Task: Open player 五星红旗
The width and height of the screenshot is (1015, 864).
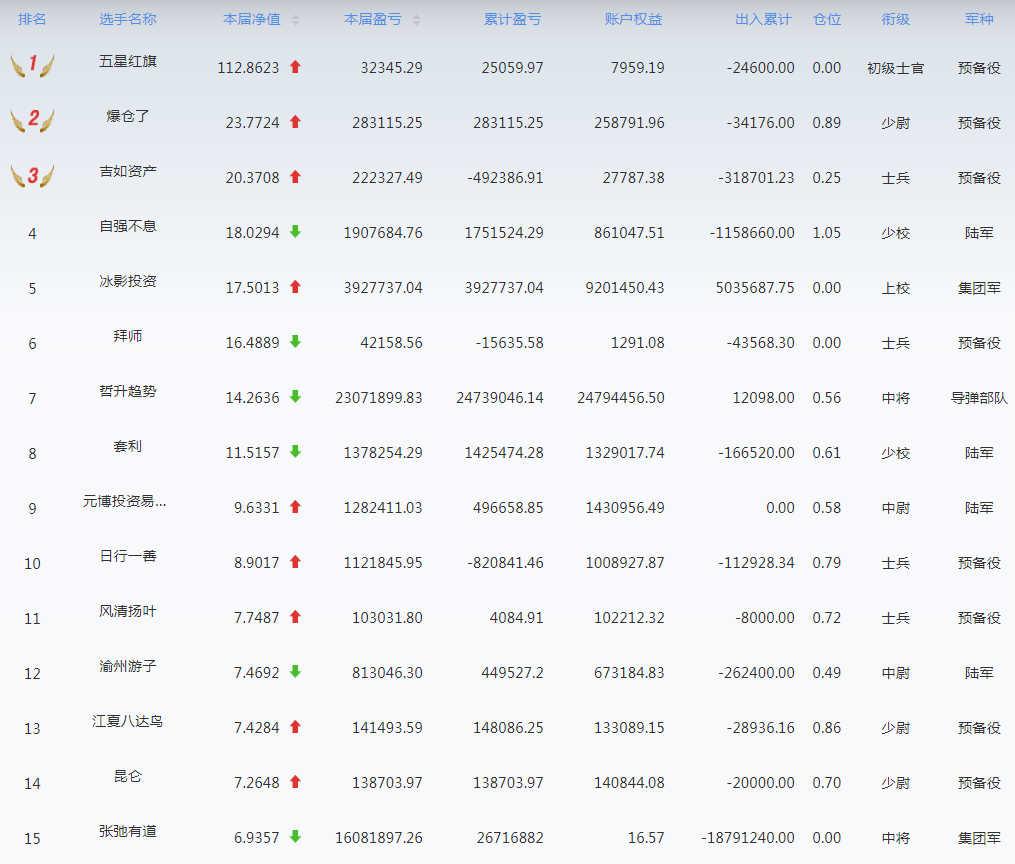Action: click(128, 61)
